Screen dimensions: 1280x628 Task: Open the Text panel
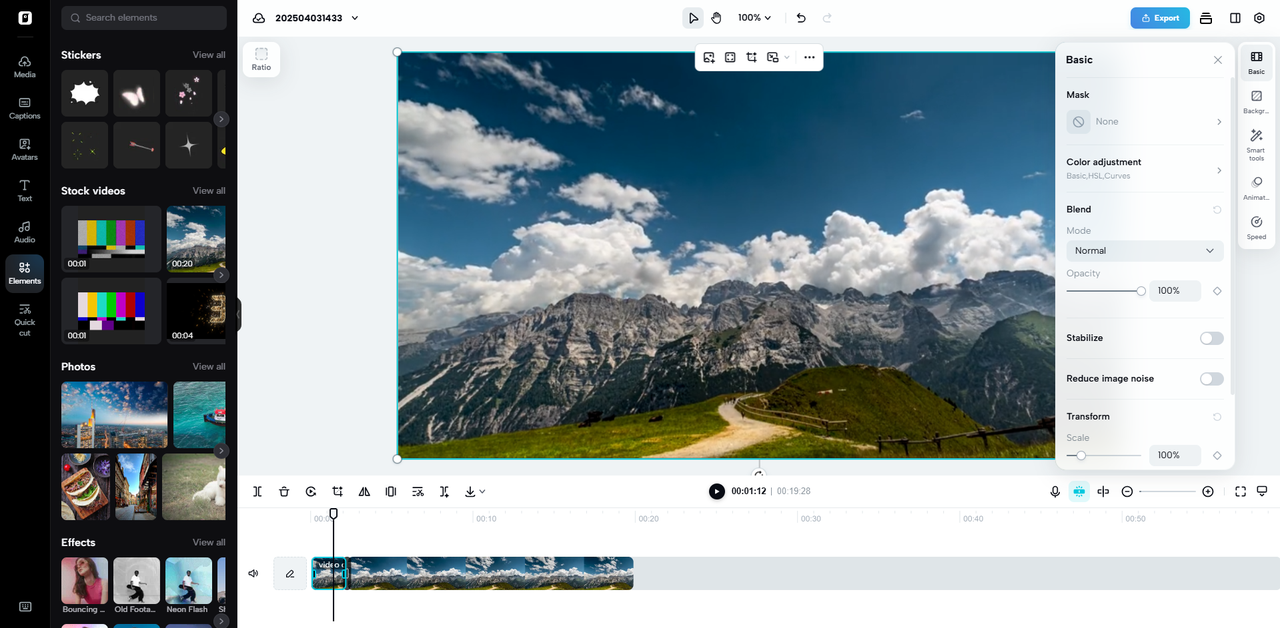pyautogui.click(x=25, y=190)
